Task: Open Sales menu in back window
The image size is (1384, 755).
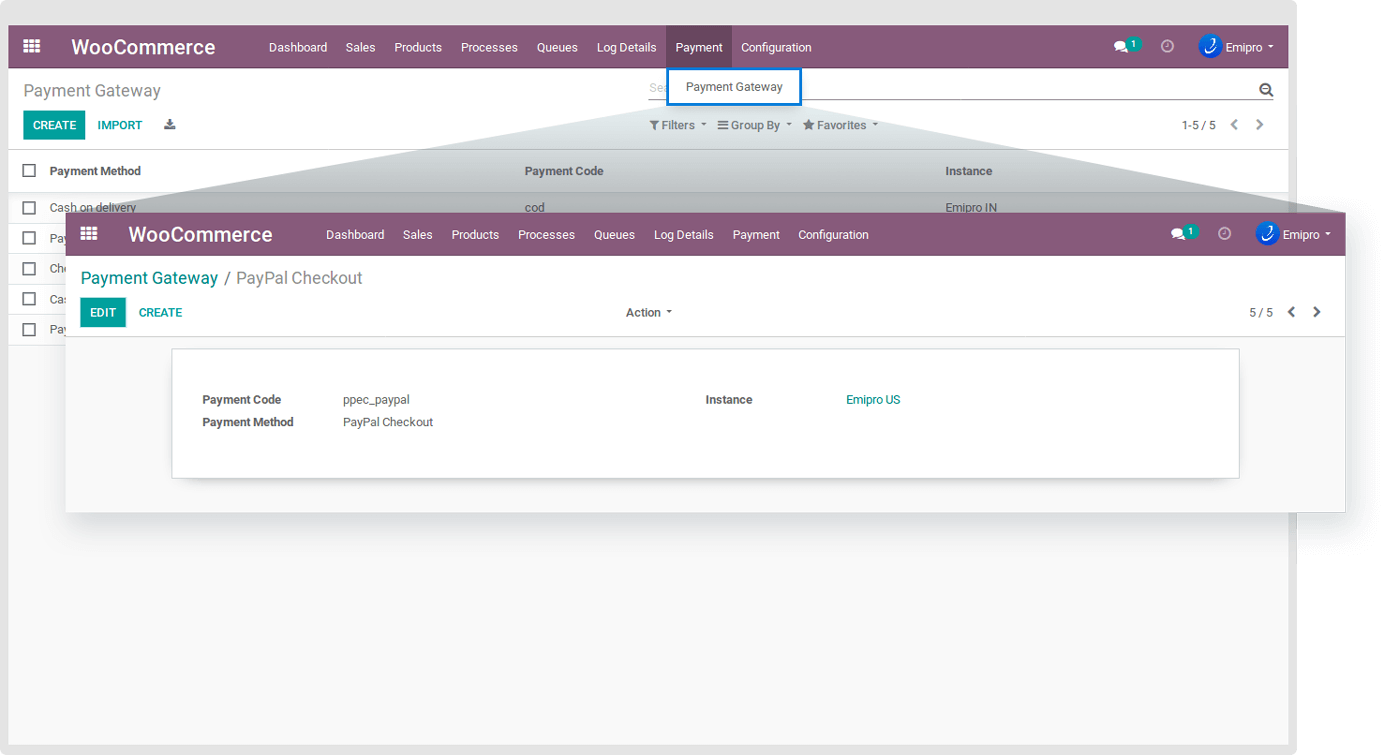Action: (361, 47)
